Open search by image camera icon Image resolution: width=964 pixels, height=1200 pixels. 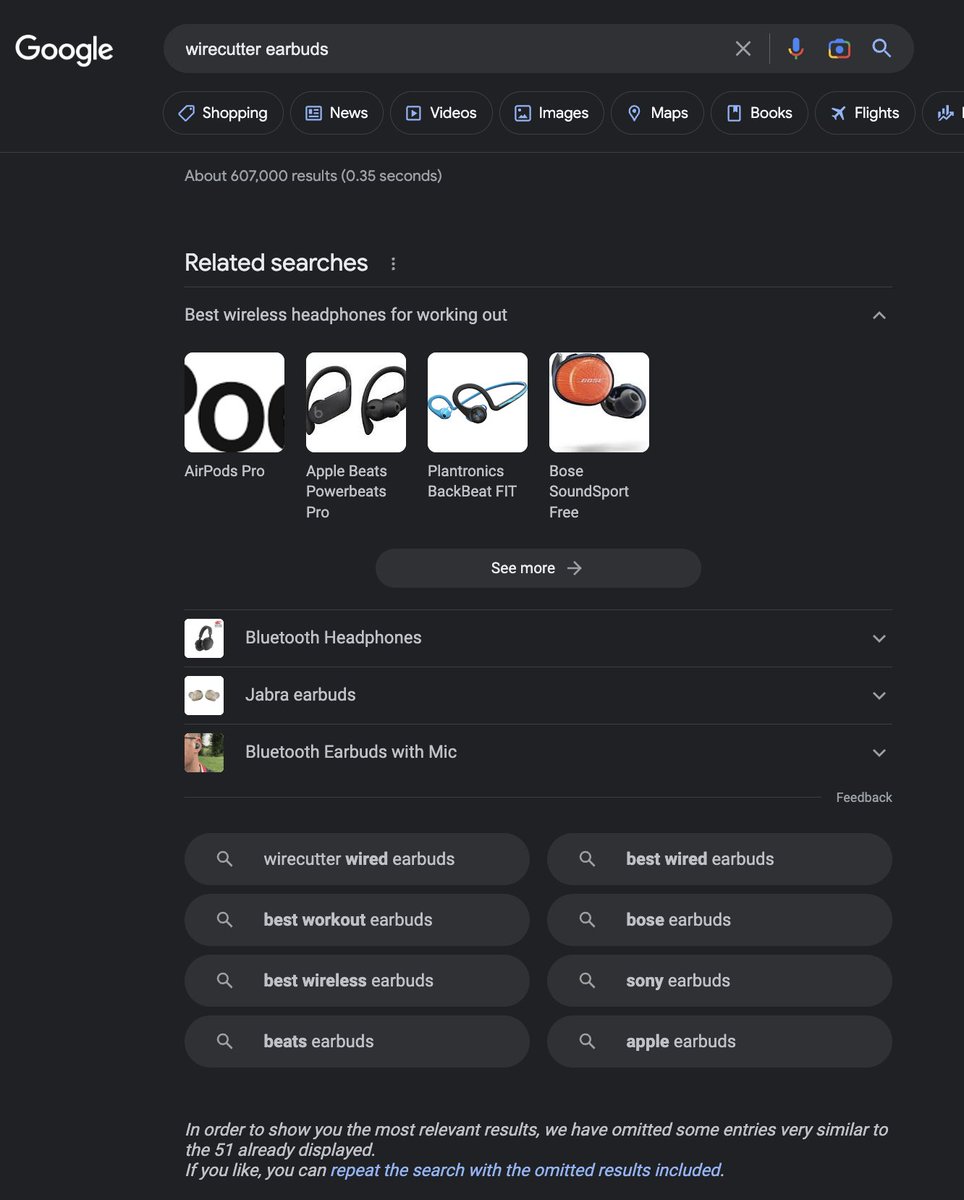839,48
